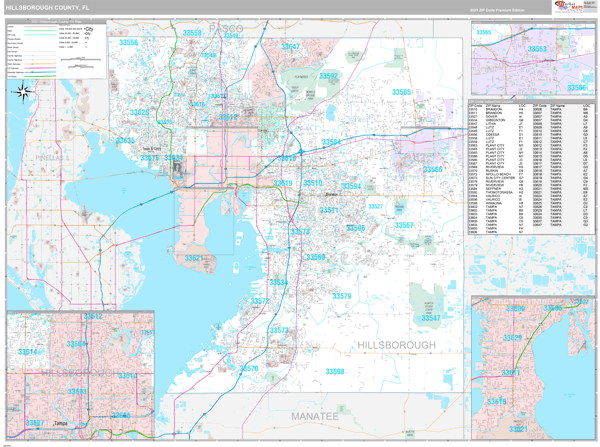This screenshot has height=447, width=600.
Task: Click the downtown Tampa inset map
Action: pos(80,375)
